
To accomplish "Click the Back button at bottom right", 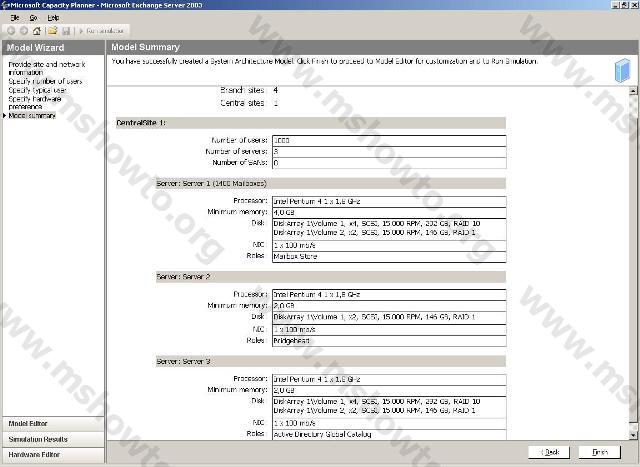I will pos(551,452).
